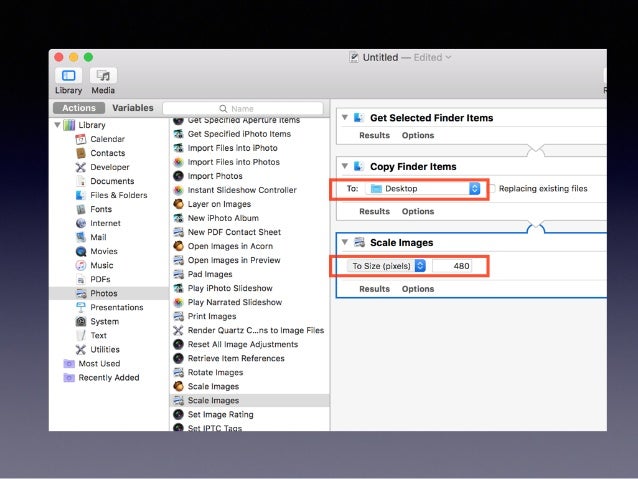Select the Photos category in the library
638x479 pixels.
[103, 293]
